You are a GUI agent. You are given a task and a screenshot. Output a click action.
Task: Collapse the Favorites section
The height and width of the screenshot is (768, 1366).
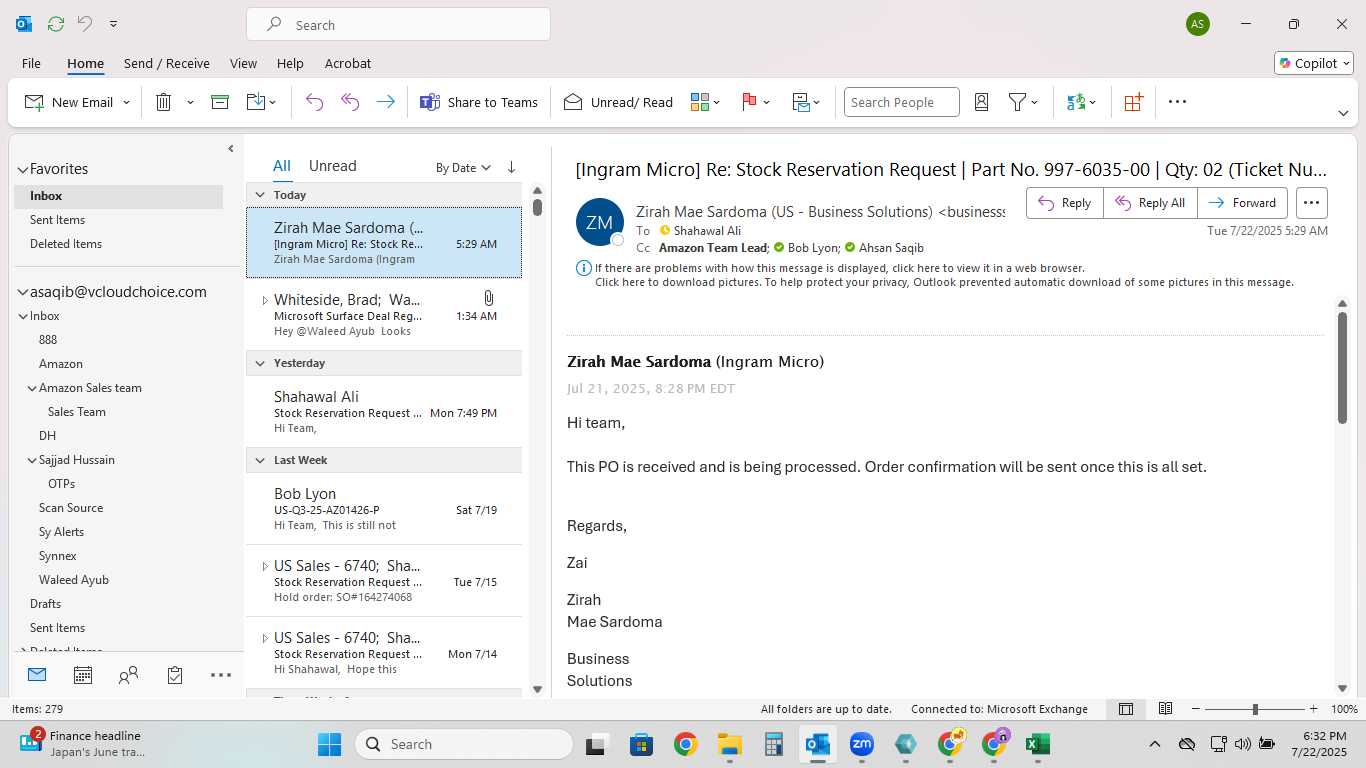coord(22,169)
